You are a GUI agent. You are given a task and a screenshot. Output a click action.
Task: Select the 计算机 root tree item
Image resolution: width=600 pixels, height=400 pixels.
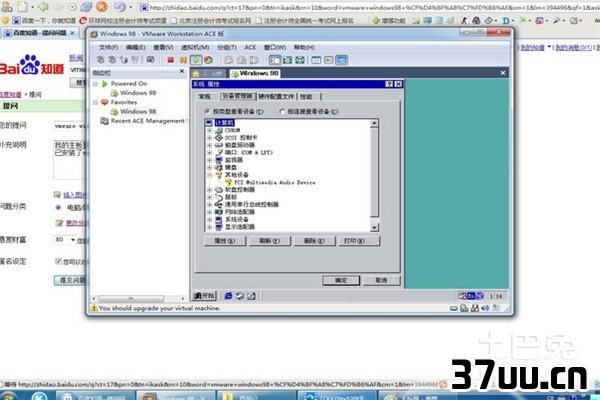[x=224, y=123]
